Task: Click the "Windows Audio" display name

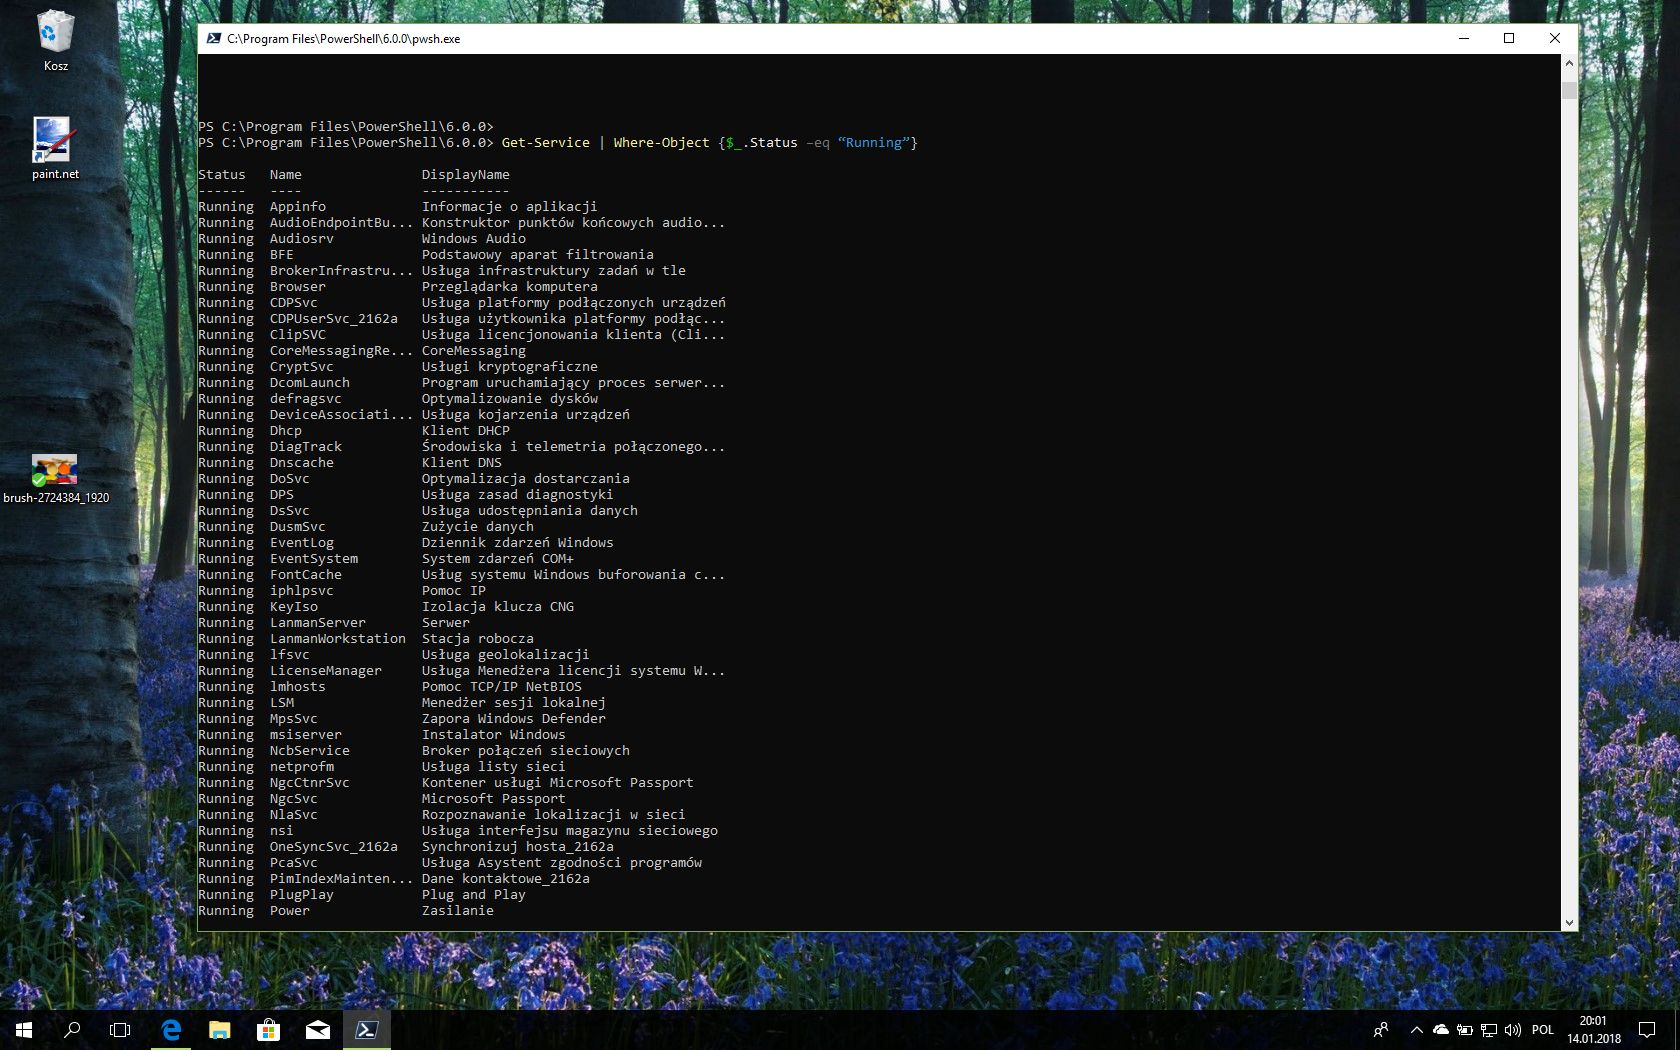Action: 474,239
